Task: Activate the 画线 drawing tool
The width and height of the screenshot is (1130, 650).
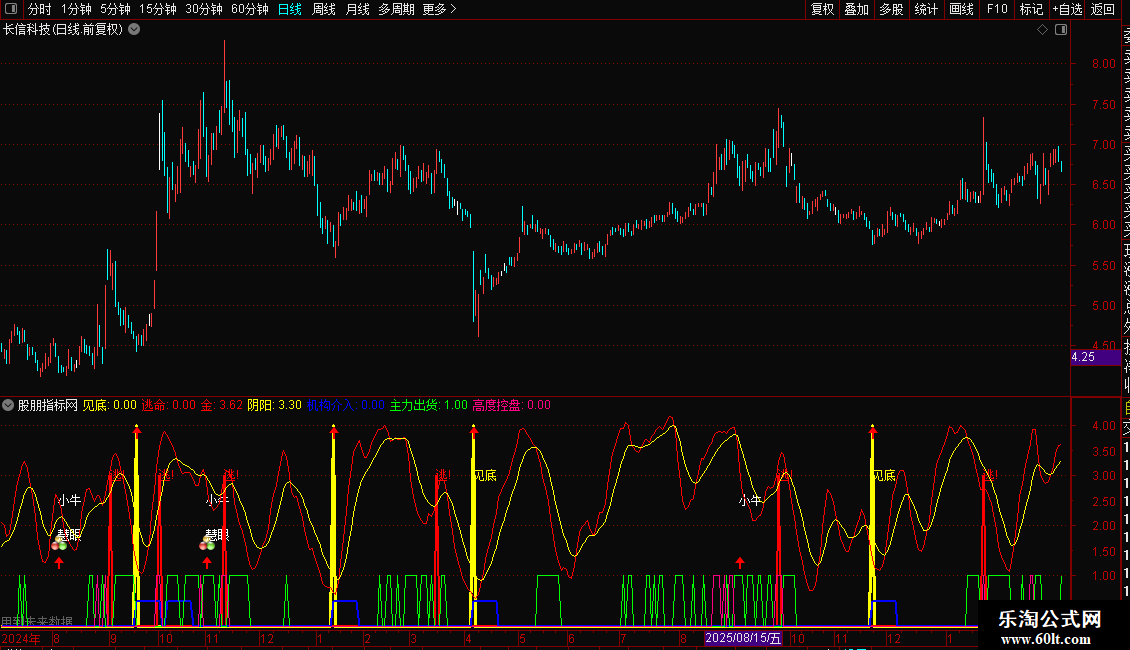Action: tap(961, 9)
